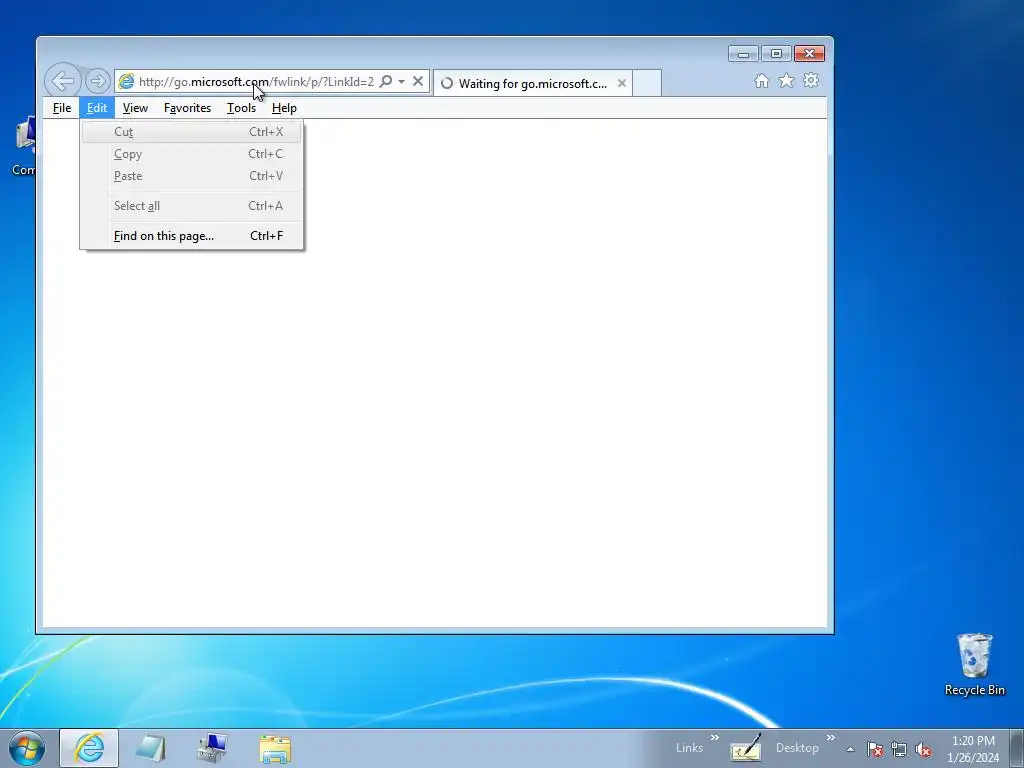Click the Internet Explorer page icon in address bar
The image size is (1024, 768).
coord(126,82)
